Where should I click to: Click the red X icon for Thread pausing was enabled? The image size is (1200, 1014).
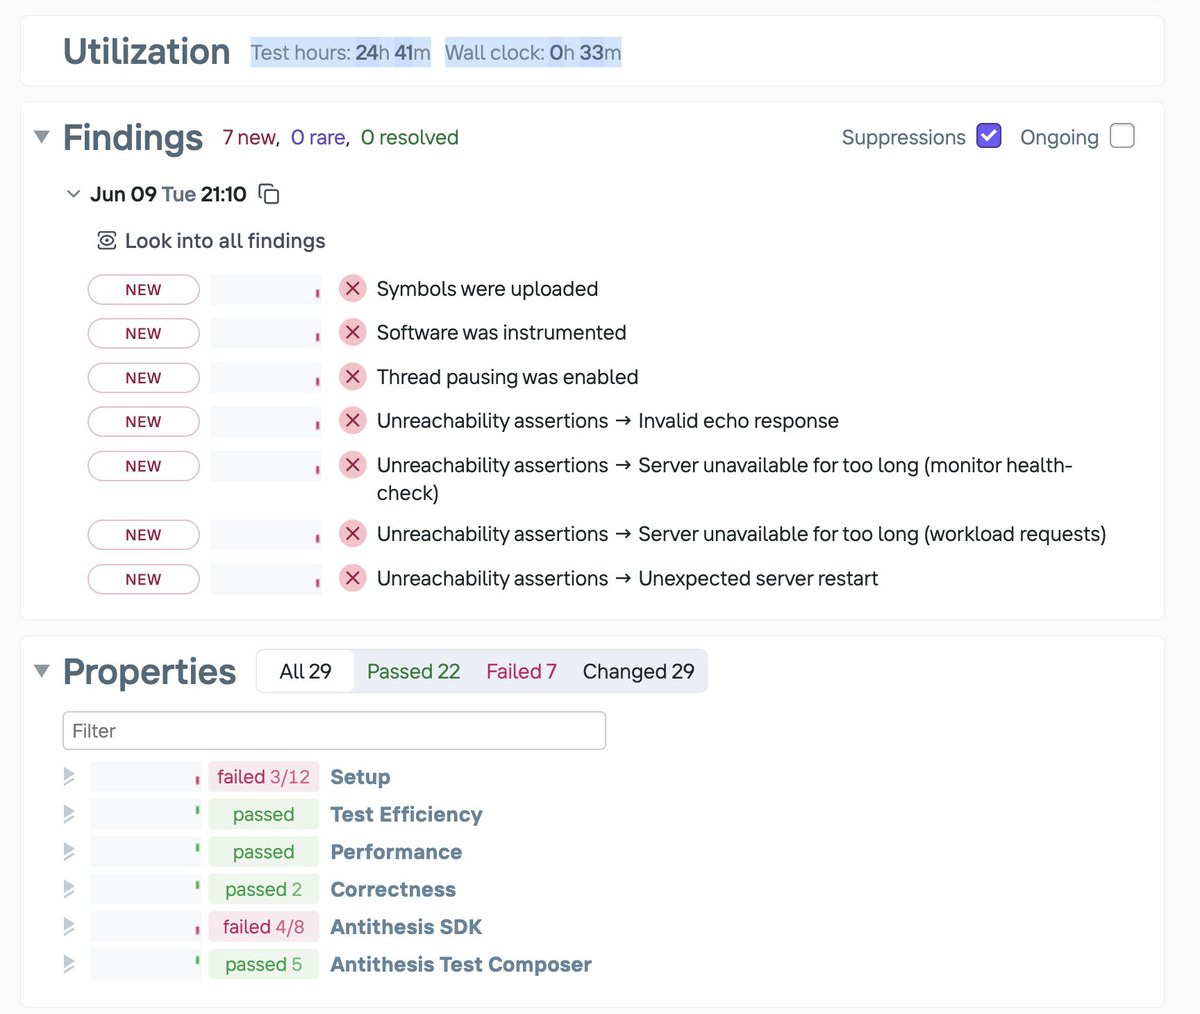(x=352, y=377)
